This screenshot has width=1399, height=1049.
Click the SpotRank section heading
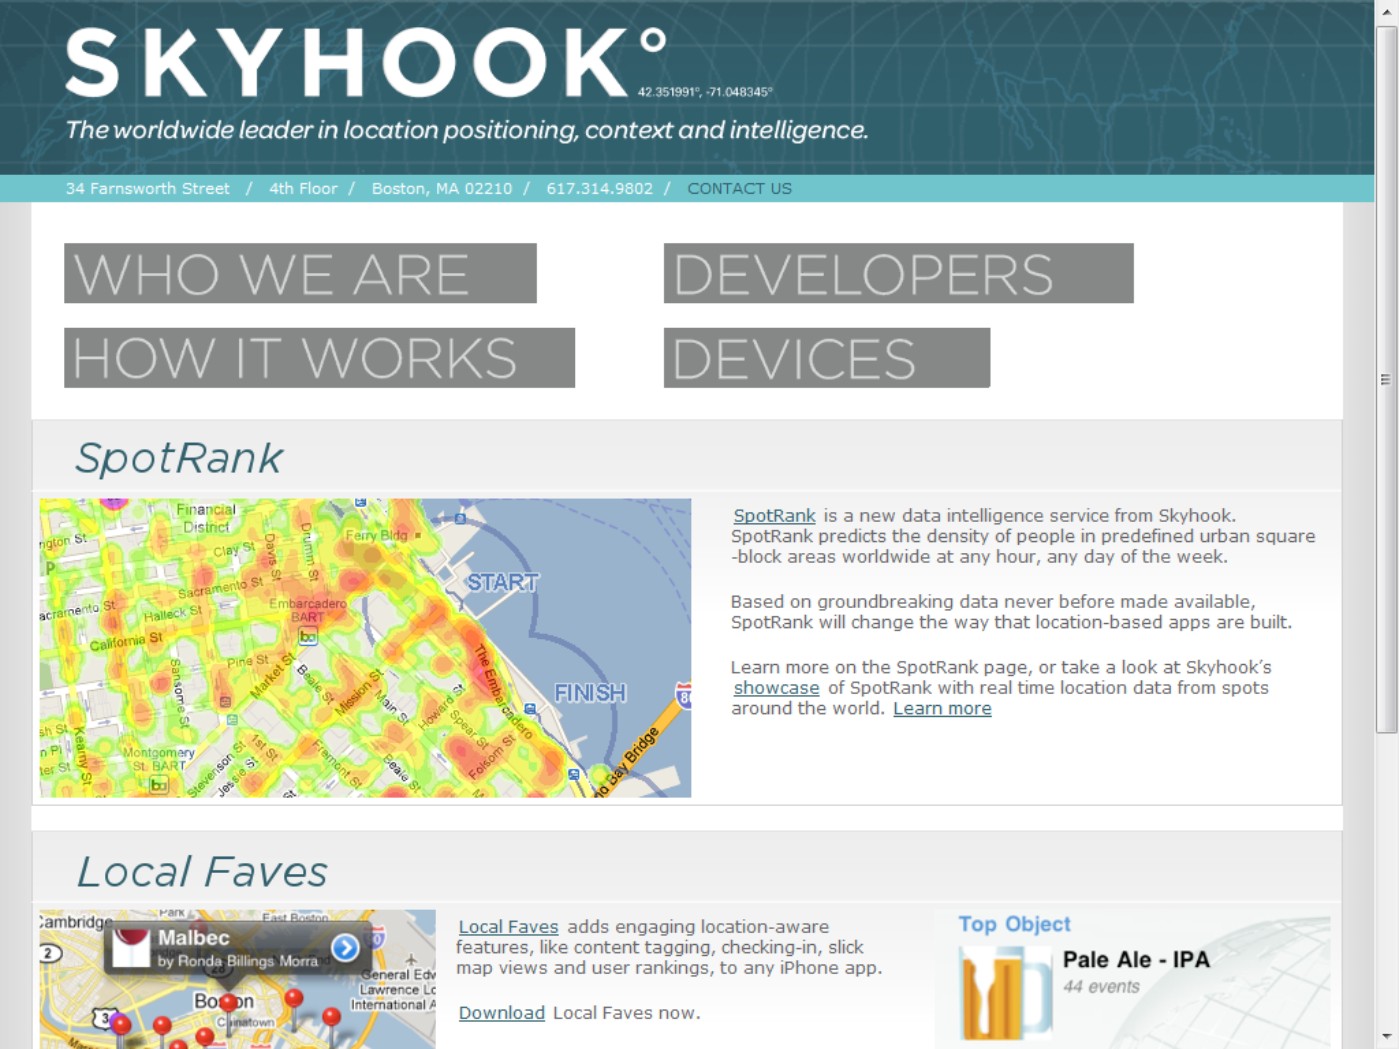[x=179, y=458]
